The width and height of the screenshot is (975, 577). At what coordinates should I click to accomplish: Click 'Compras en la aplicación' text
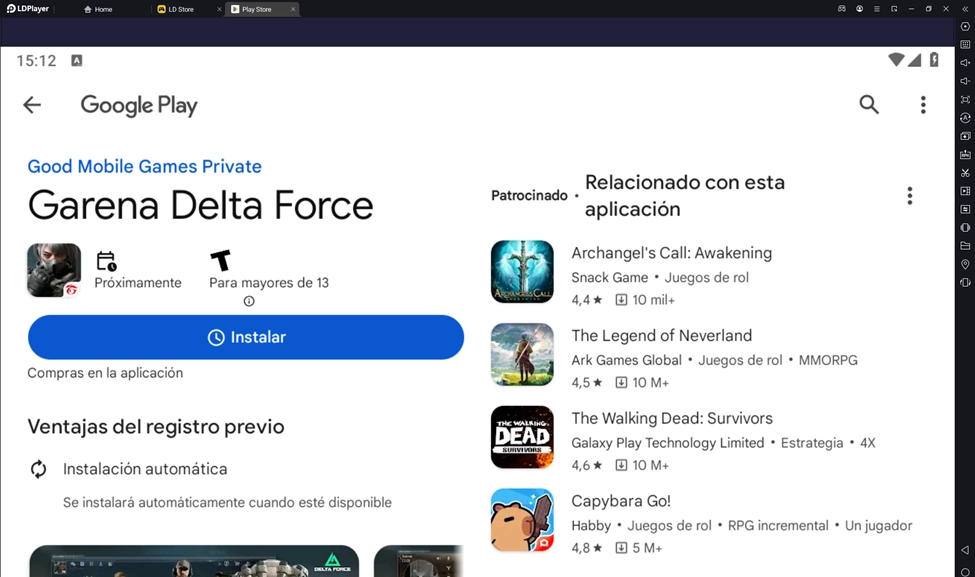[105, 372]
